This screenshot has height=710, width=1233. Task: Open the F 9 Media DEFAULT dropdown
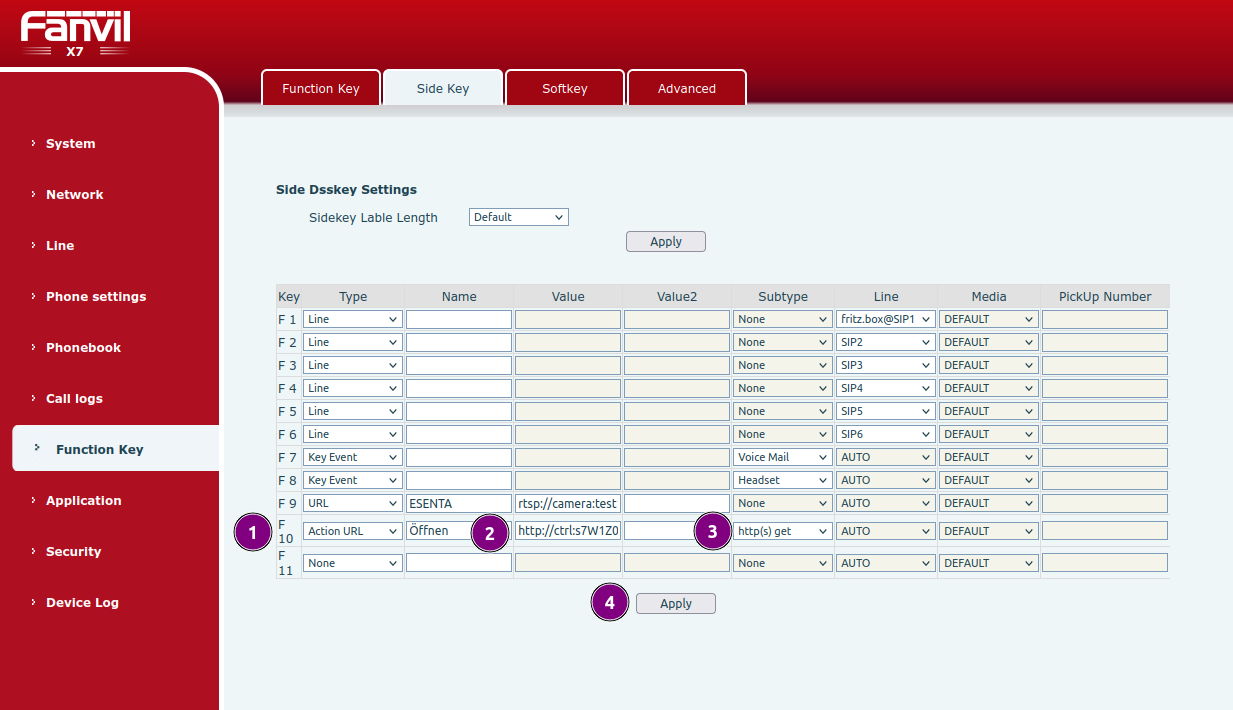click(x=989, y=503)
